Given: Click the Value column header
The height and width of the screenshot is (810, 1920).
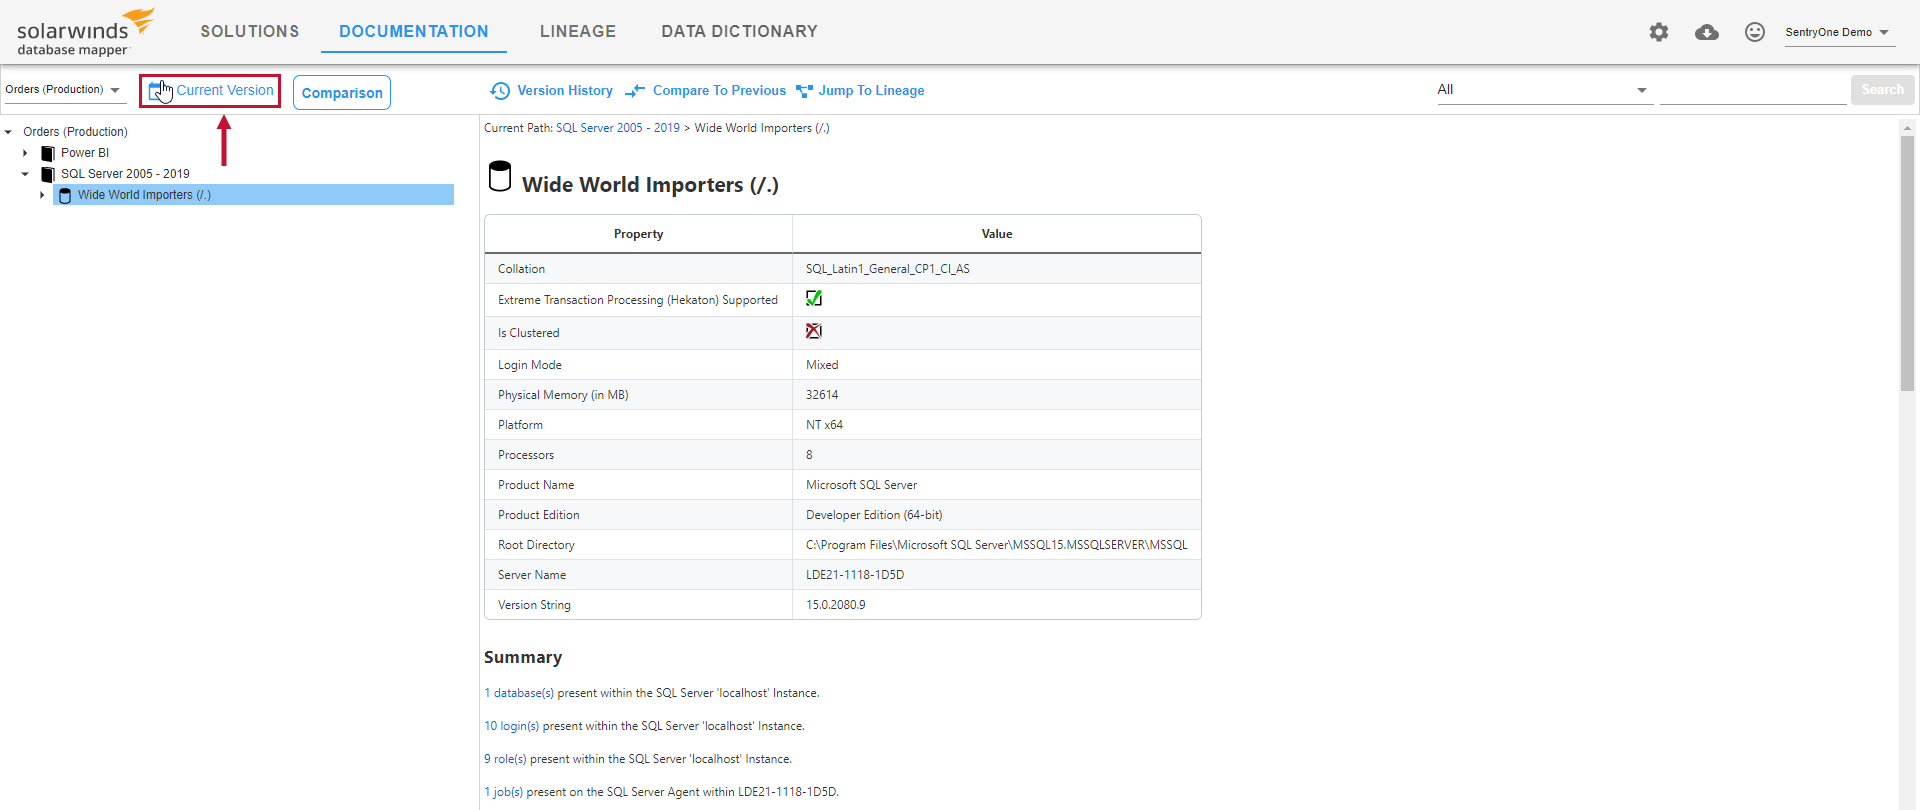Looking at the screenshot, I should (x=997, y=234).
